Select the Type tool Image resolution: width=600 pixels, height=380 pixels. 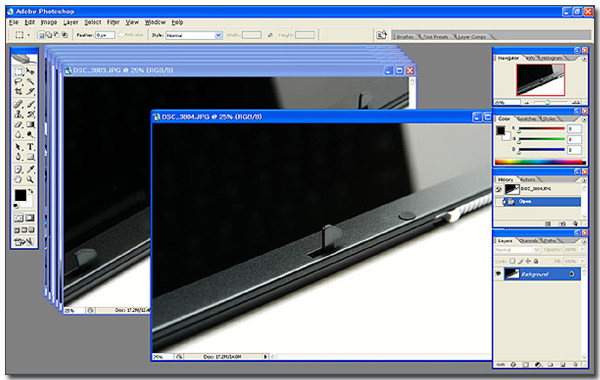pyautogui.click(x=30, y=147)
